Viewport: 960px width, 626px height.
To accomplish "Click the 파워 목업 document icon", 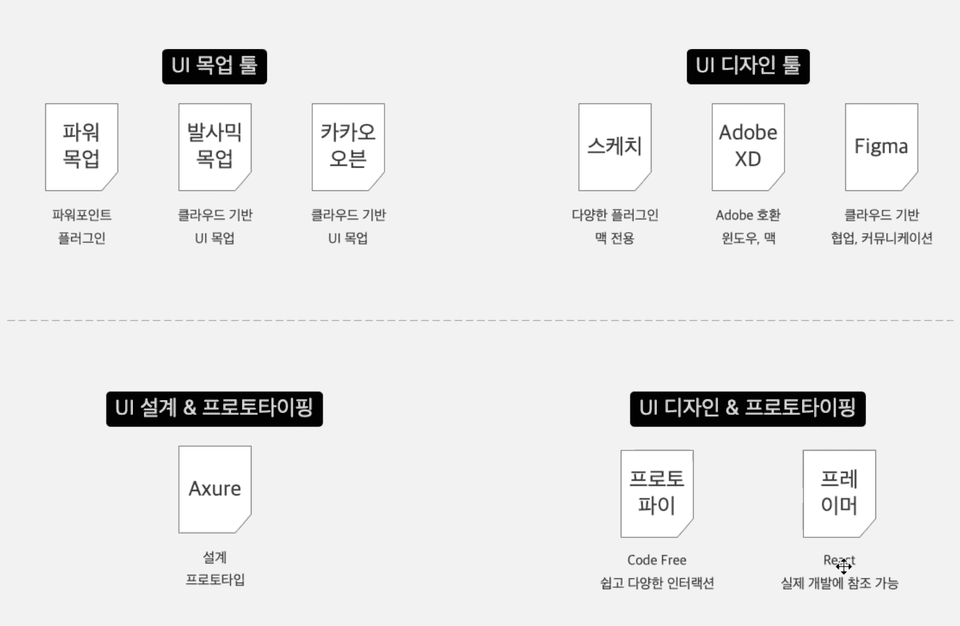I will pyautogui.click(x=81, y=147).
